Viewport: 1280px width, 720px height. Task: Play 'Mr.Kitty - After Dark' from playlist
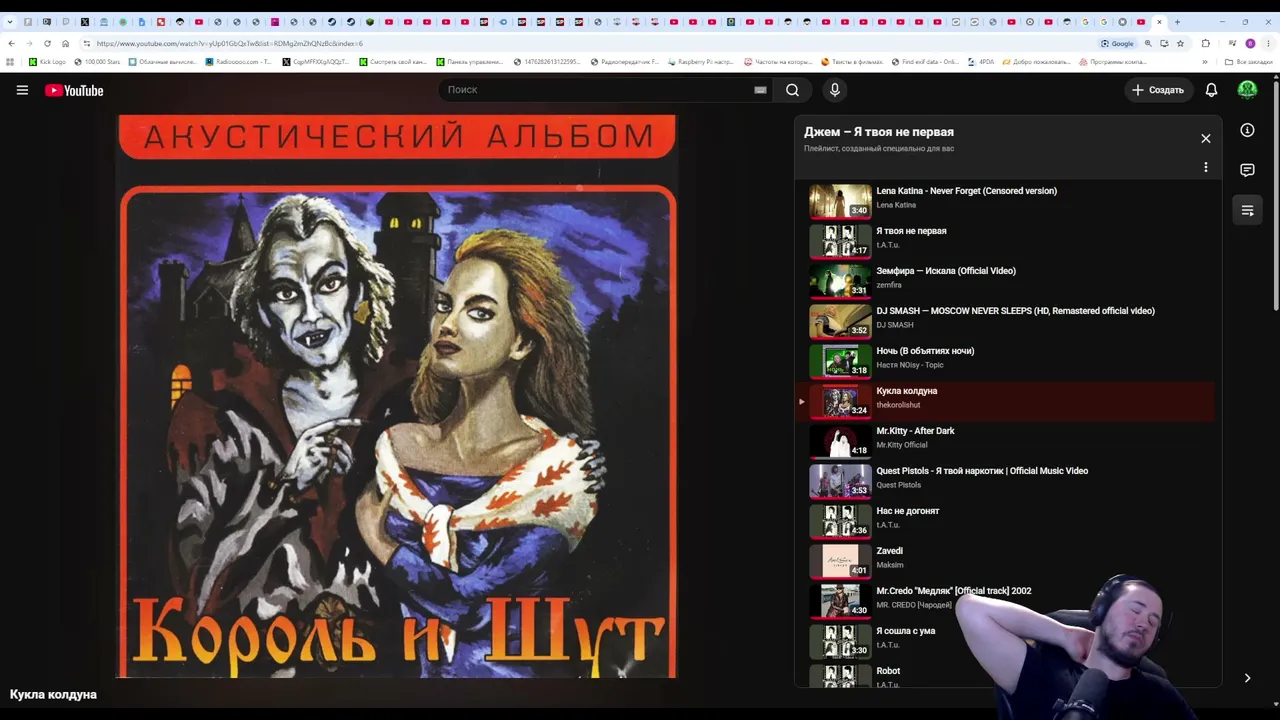coord(1005,441)
